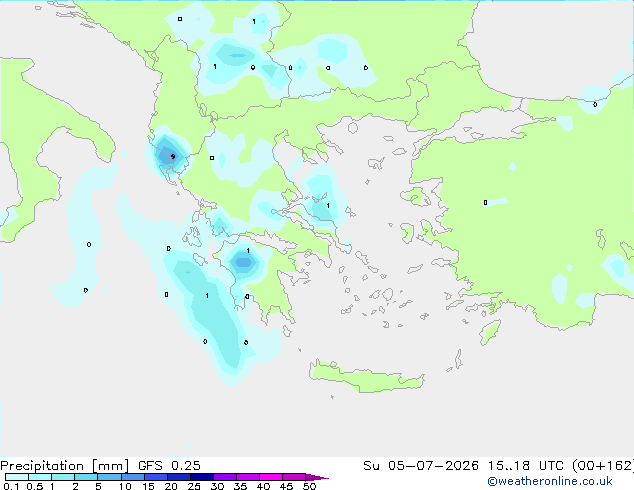This screenshot has width=634, height=490.
Task: Pick the 35–40 mm legend swatch
Action: click(247, 477)
